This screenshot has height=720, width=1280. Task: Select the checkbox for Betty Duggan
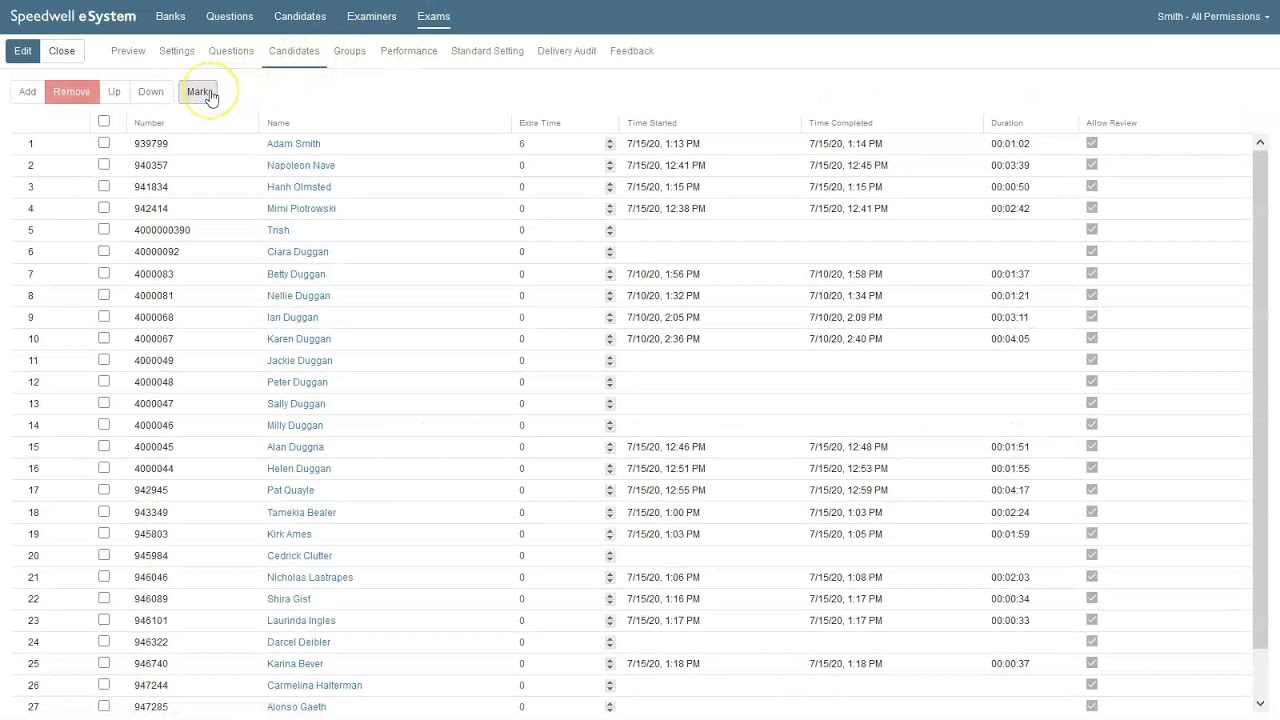tap(104, 273)
